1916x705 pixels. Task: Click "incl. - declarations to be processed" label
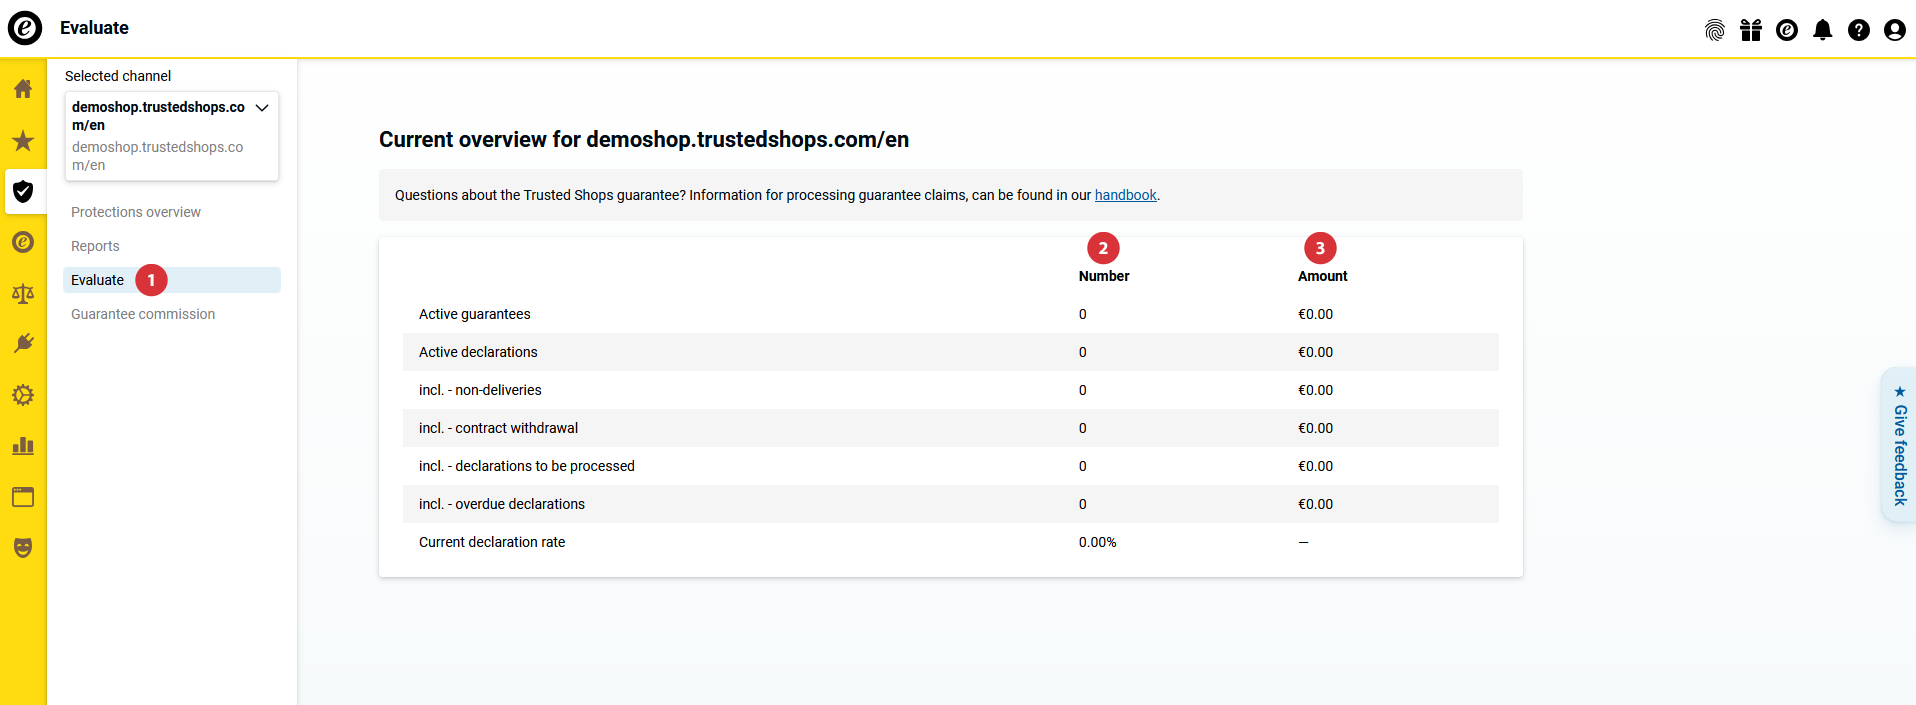point(527,466)
